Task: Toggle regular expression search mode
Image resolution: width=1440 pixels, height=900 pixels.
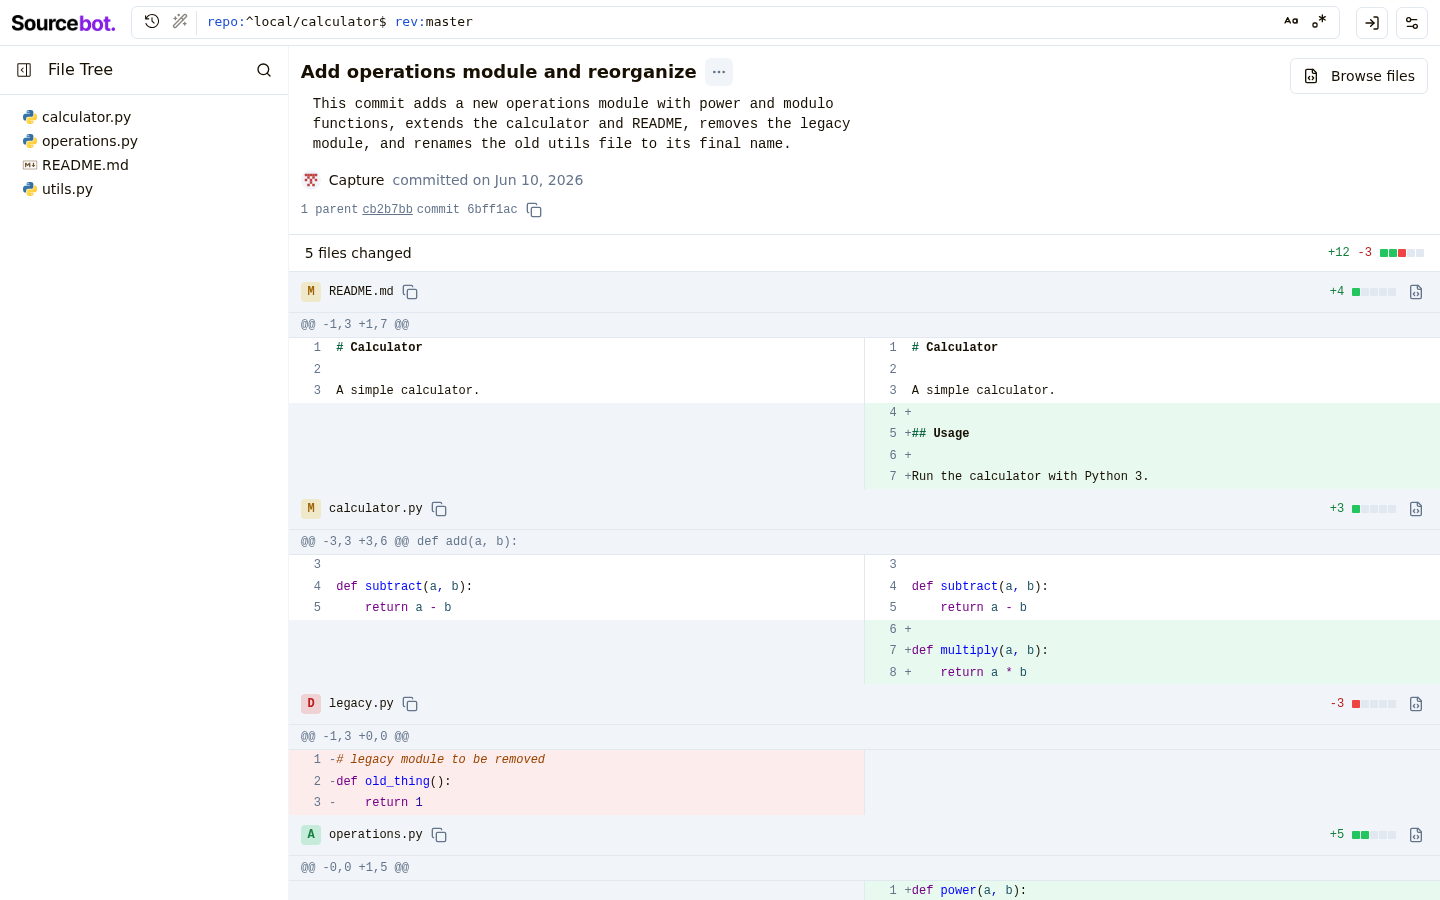Action: pyautogui.click(x=1319, y=21)
